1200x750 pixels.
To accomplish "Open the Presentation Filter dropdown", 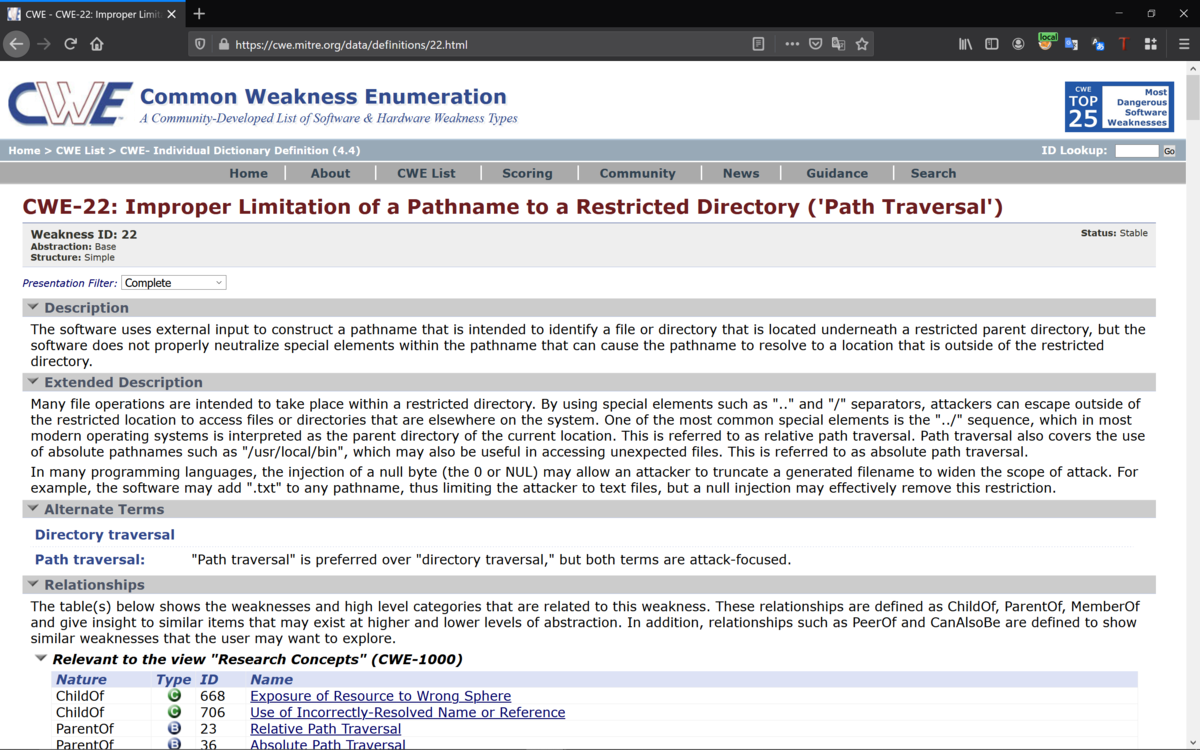I will 174,283.
